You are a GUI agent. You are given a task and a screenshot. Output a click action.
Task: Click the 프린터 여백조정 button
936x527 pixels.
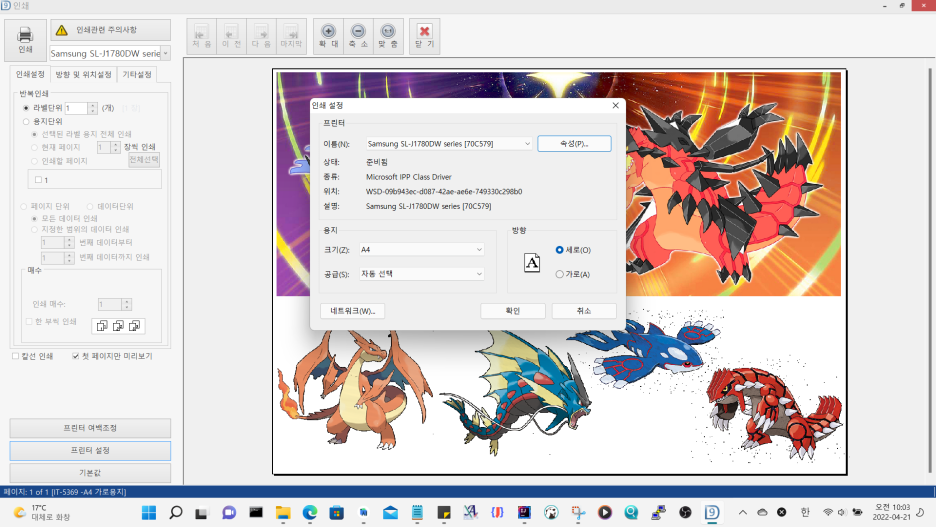(x=90, y=428)
